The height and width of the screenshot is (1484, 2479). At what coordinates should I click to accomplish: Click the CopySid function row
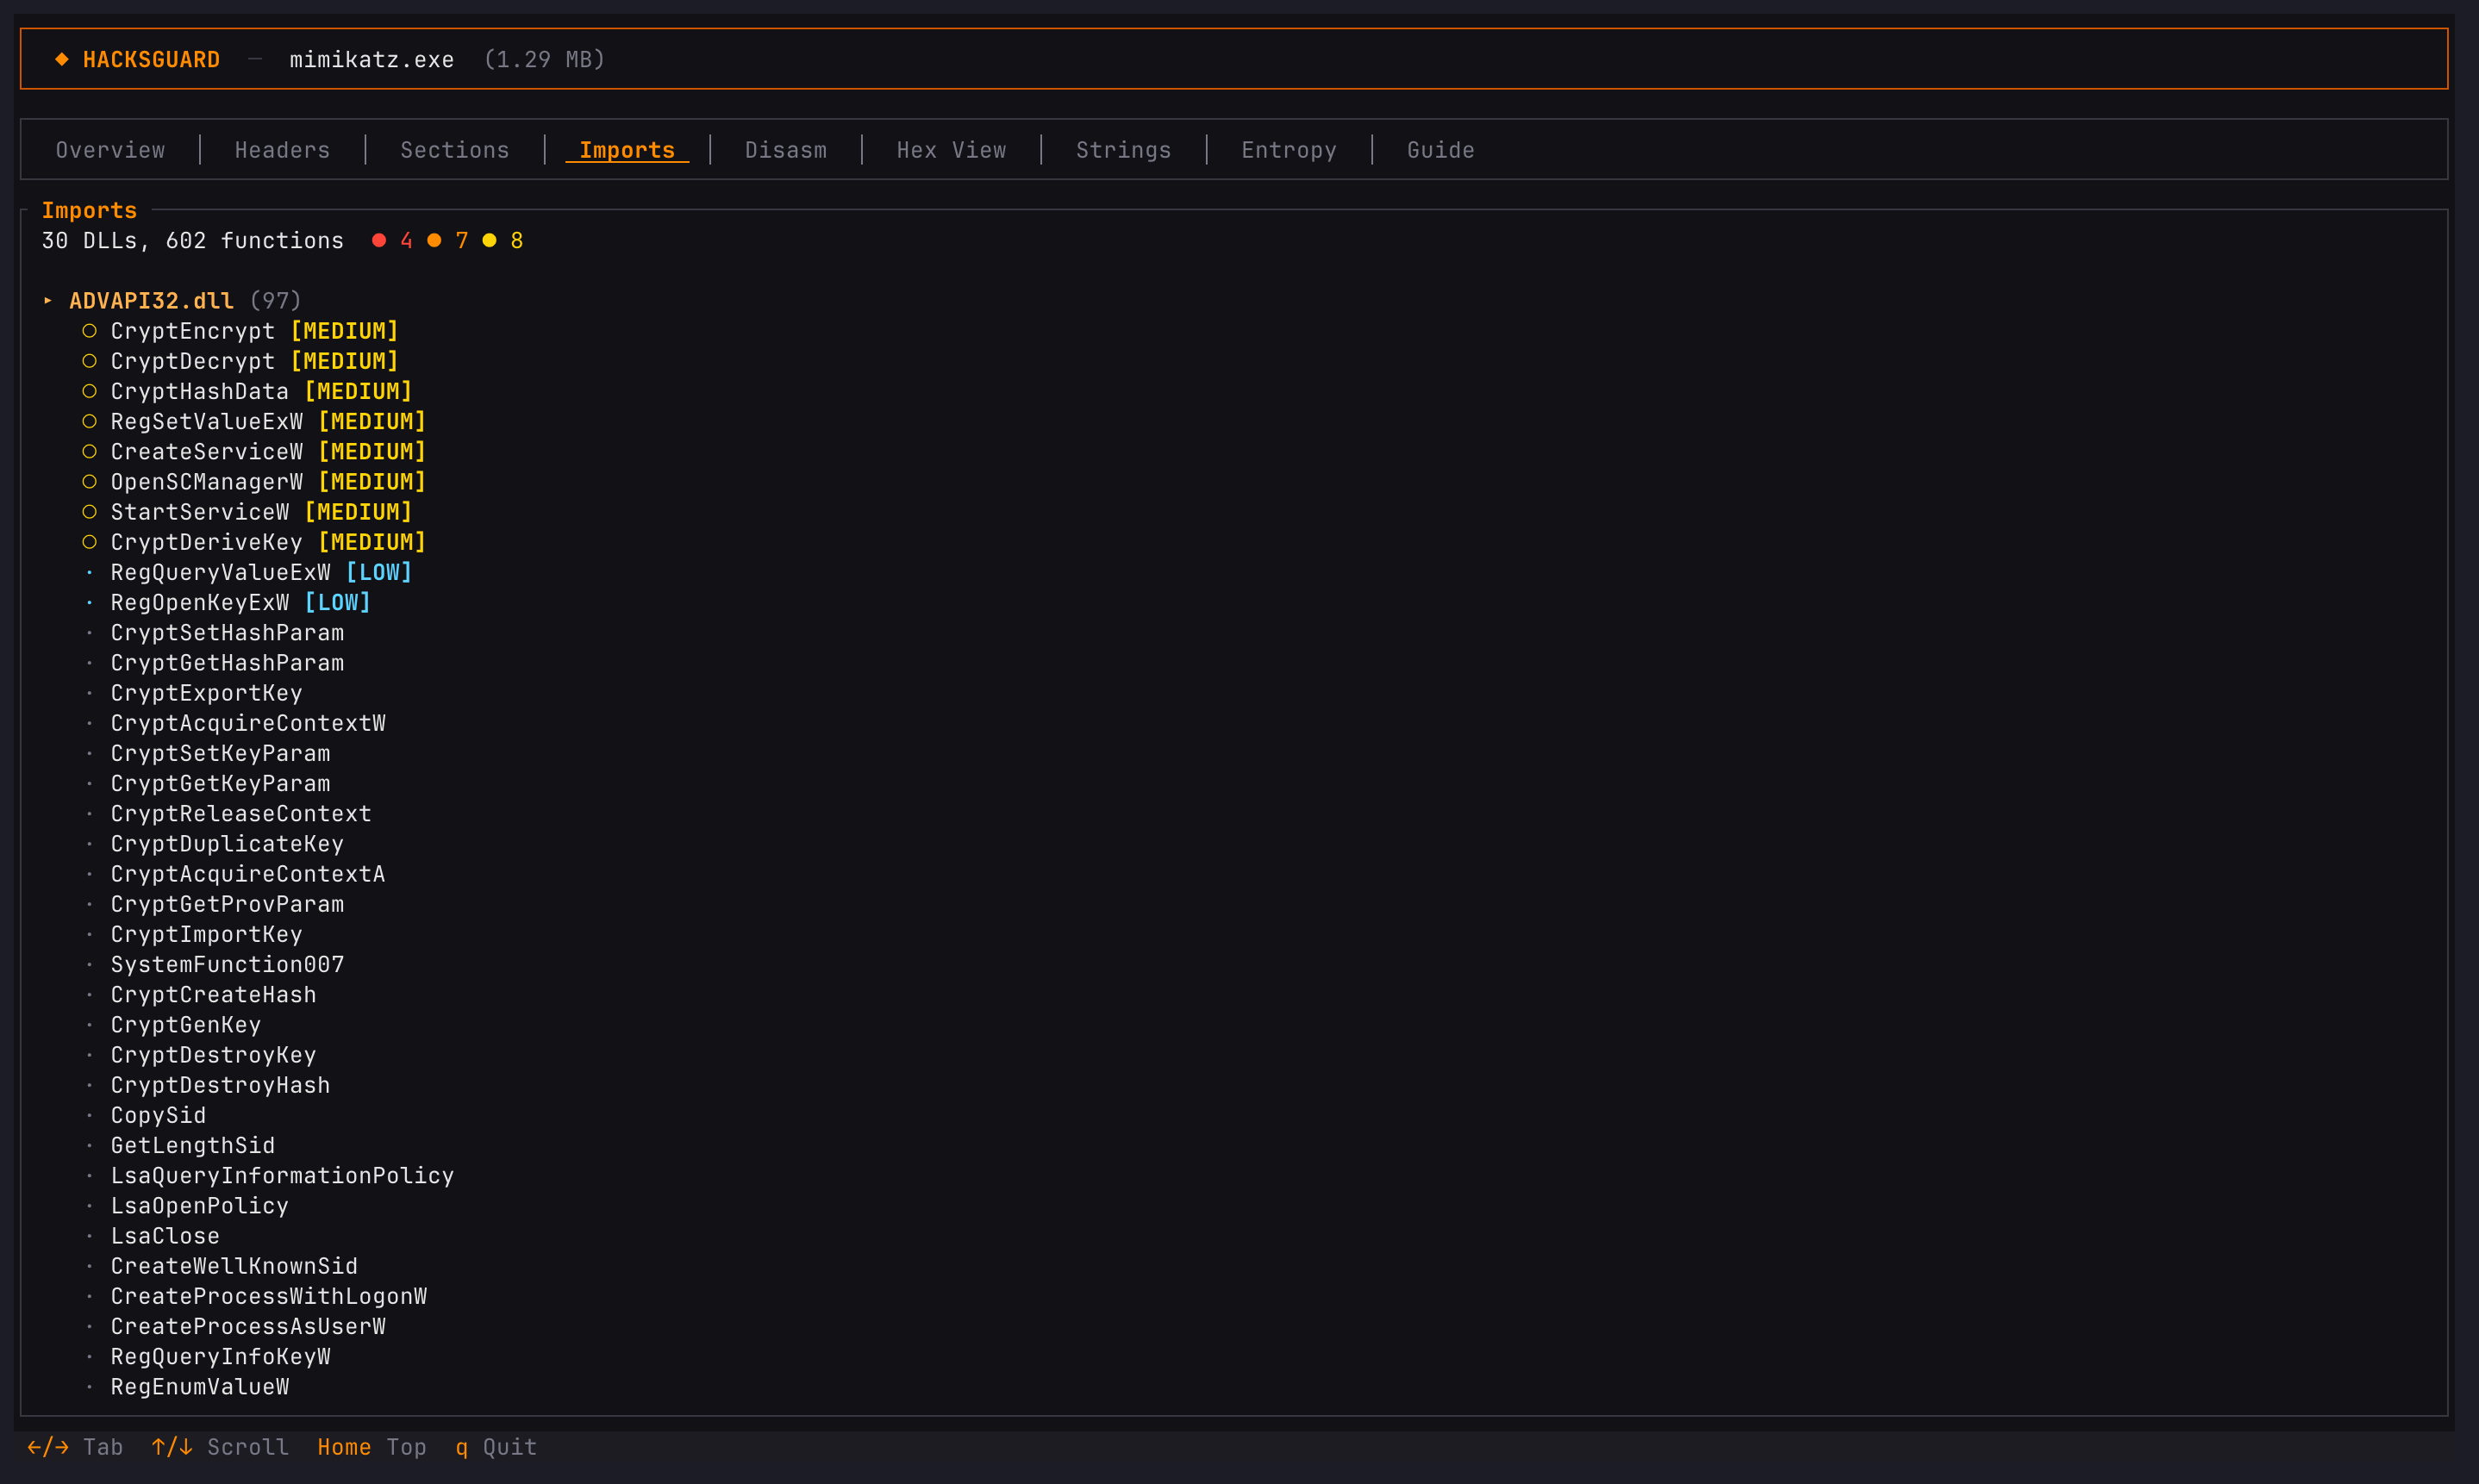(158, 1116)
